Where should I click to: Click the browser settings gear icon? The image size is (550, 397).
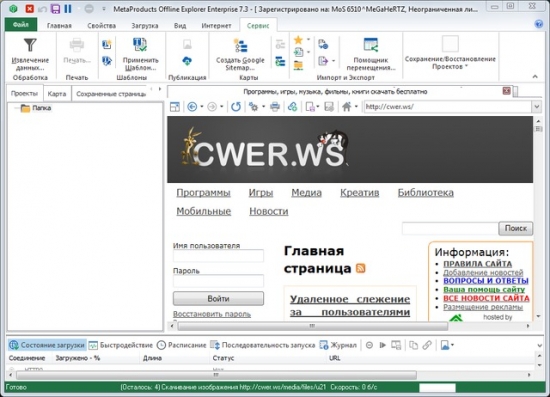click(x=253, y=107)
